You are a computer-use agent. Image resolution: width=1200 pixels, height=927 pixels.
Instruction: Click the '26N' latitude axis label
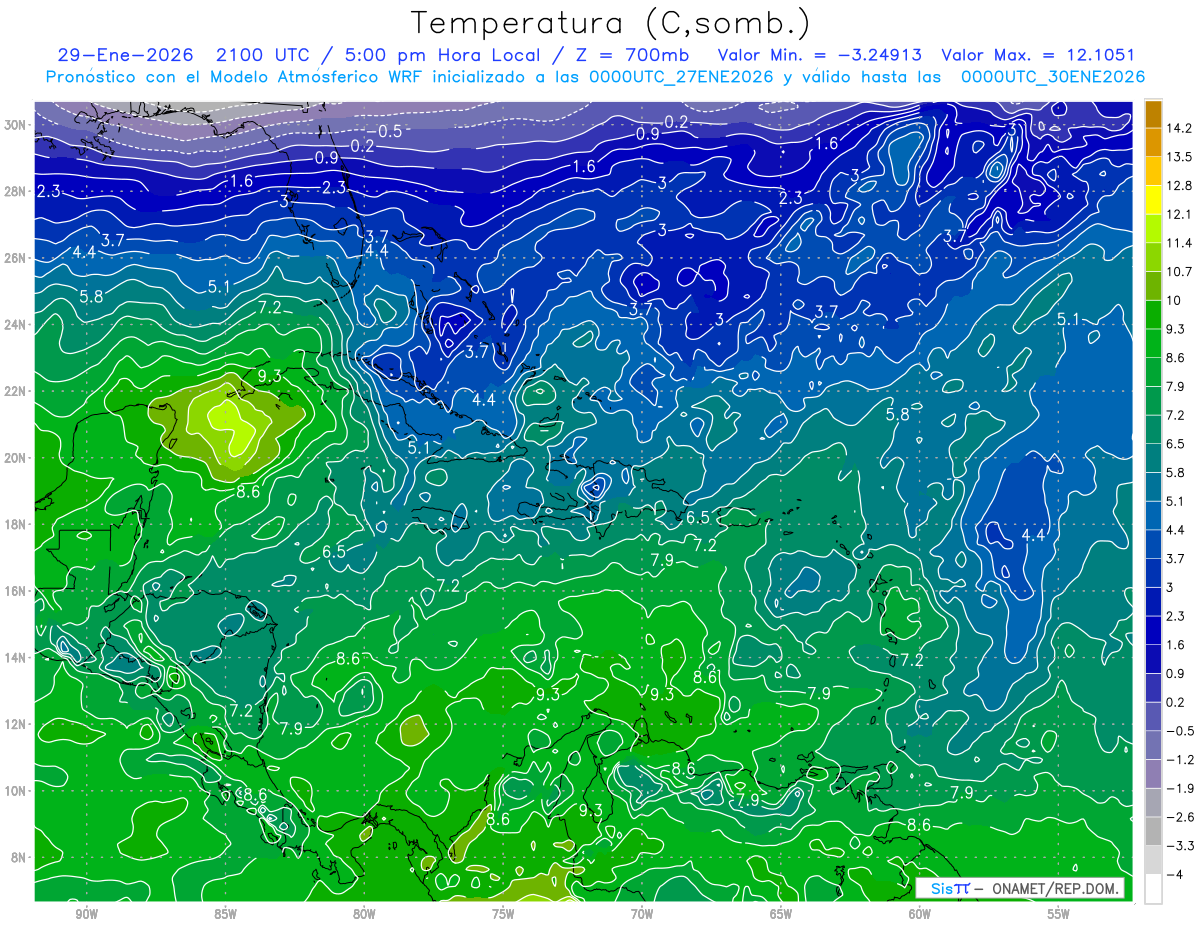[x=16, y=258]
